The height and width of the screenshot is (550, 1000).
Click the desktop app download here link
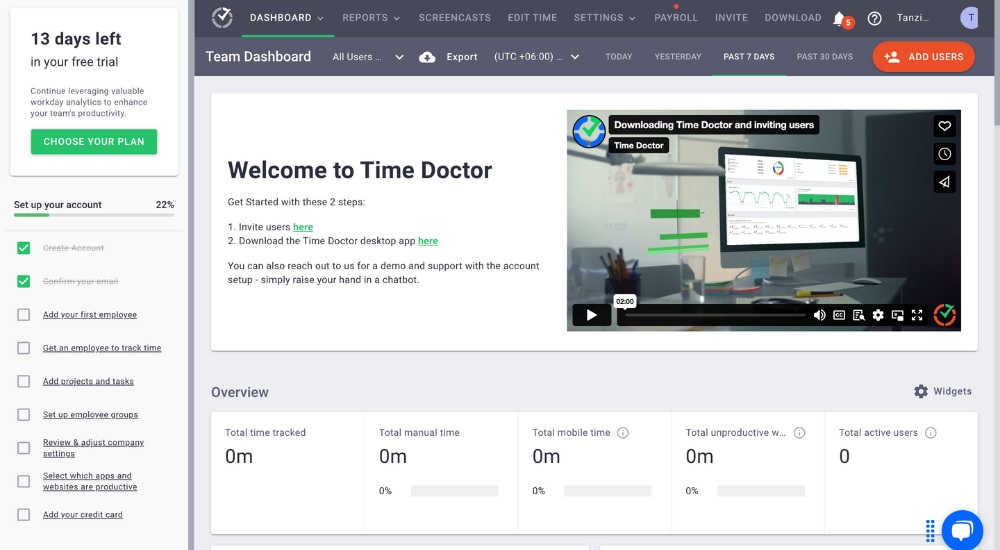coord(428,241)
